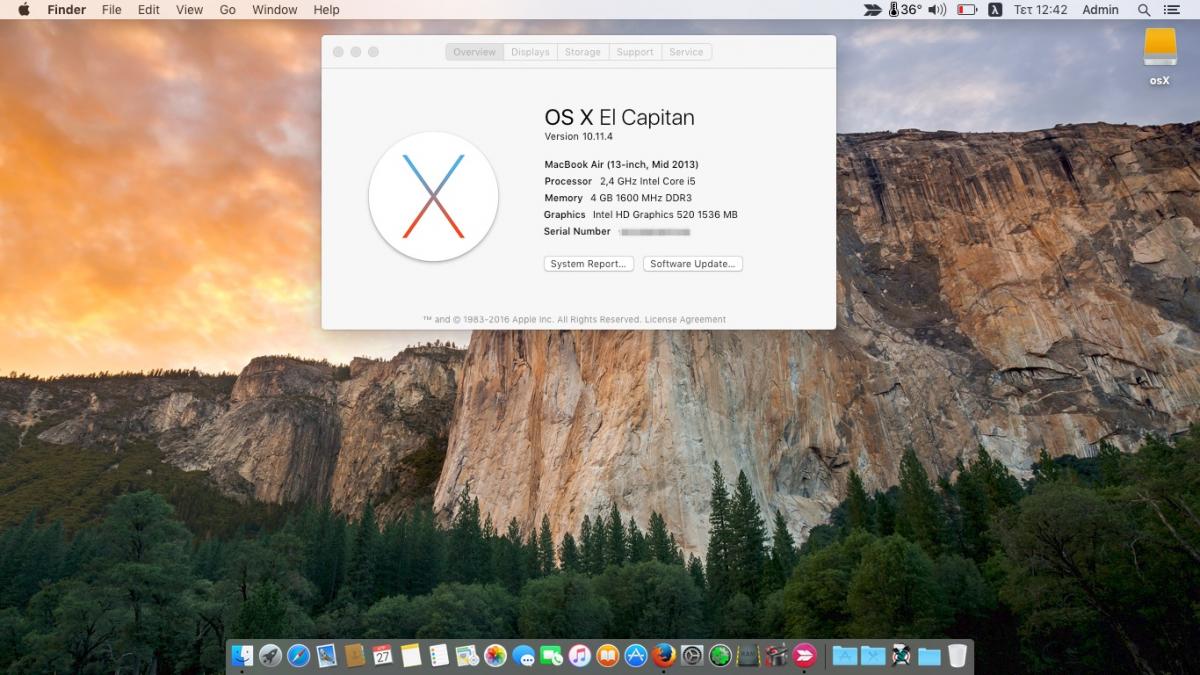Switch to the Displays tab
Image resolution: width=1200 pixels, height=675 pixels.
point(530,52)
